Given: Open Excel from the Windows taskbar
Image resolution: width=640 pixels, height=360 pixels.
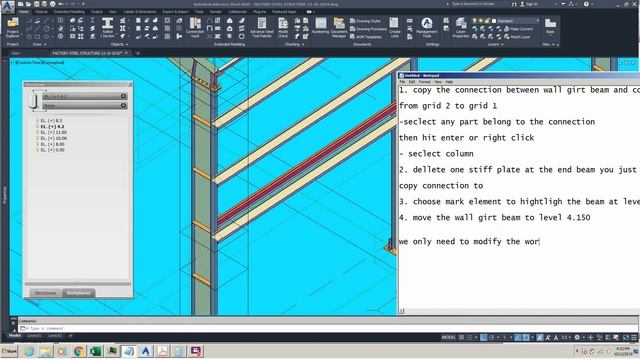Looking at the screenshot, I should click(95, 351).
